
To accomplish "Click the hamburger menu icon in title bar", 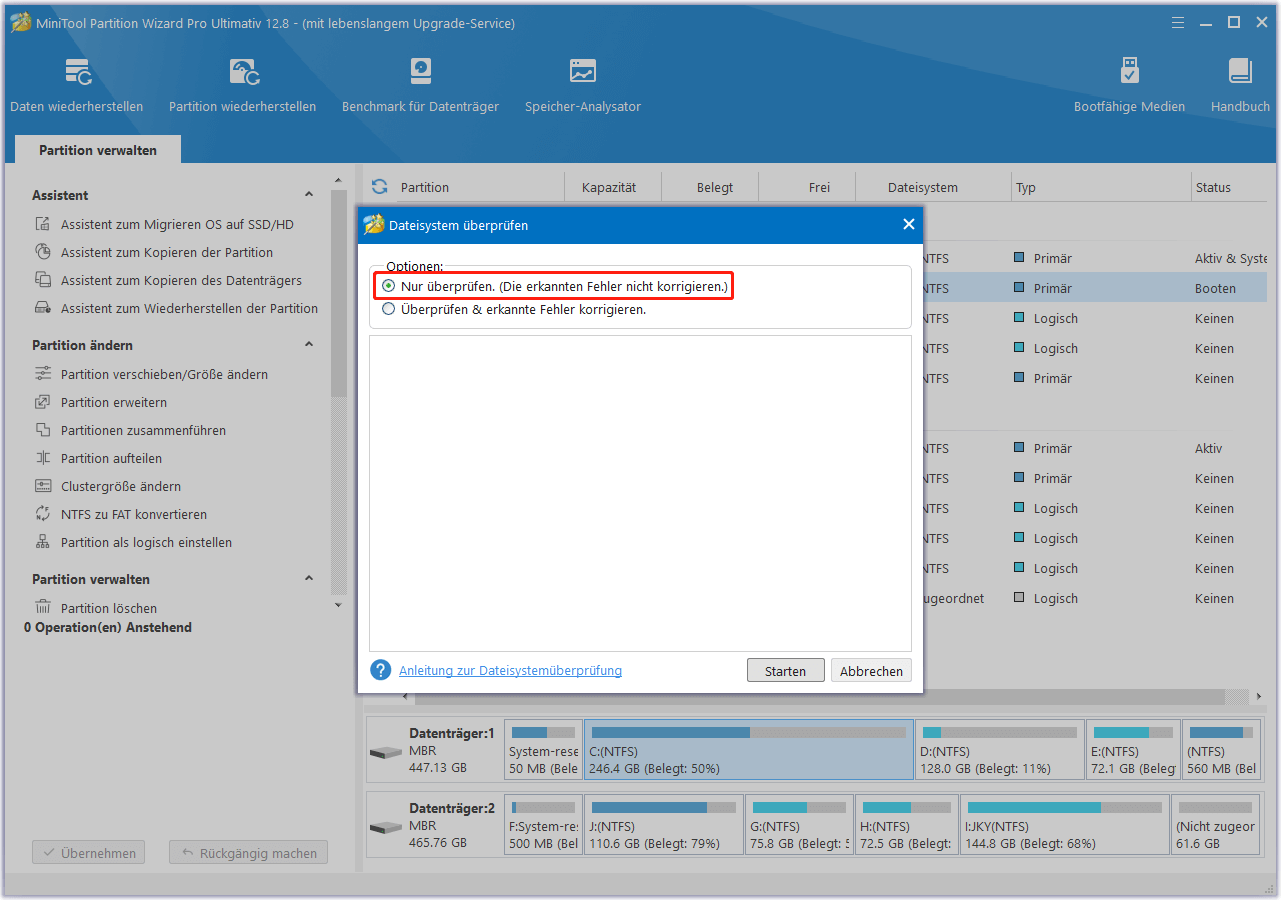I will click(1180, 22).
